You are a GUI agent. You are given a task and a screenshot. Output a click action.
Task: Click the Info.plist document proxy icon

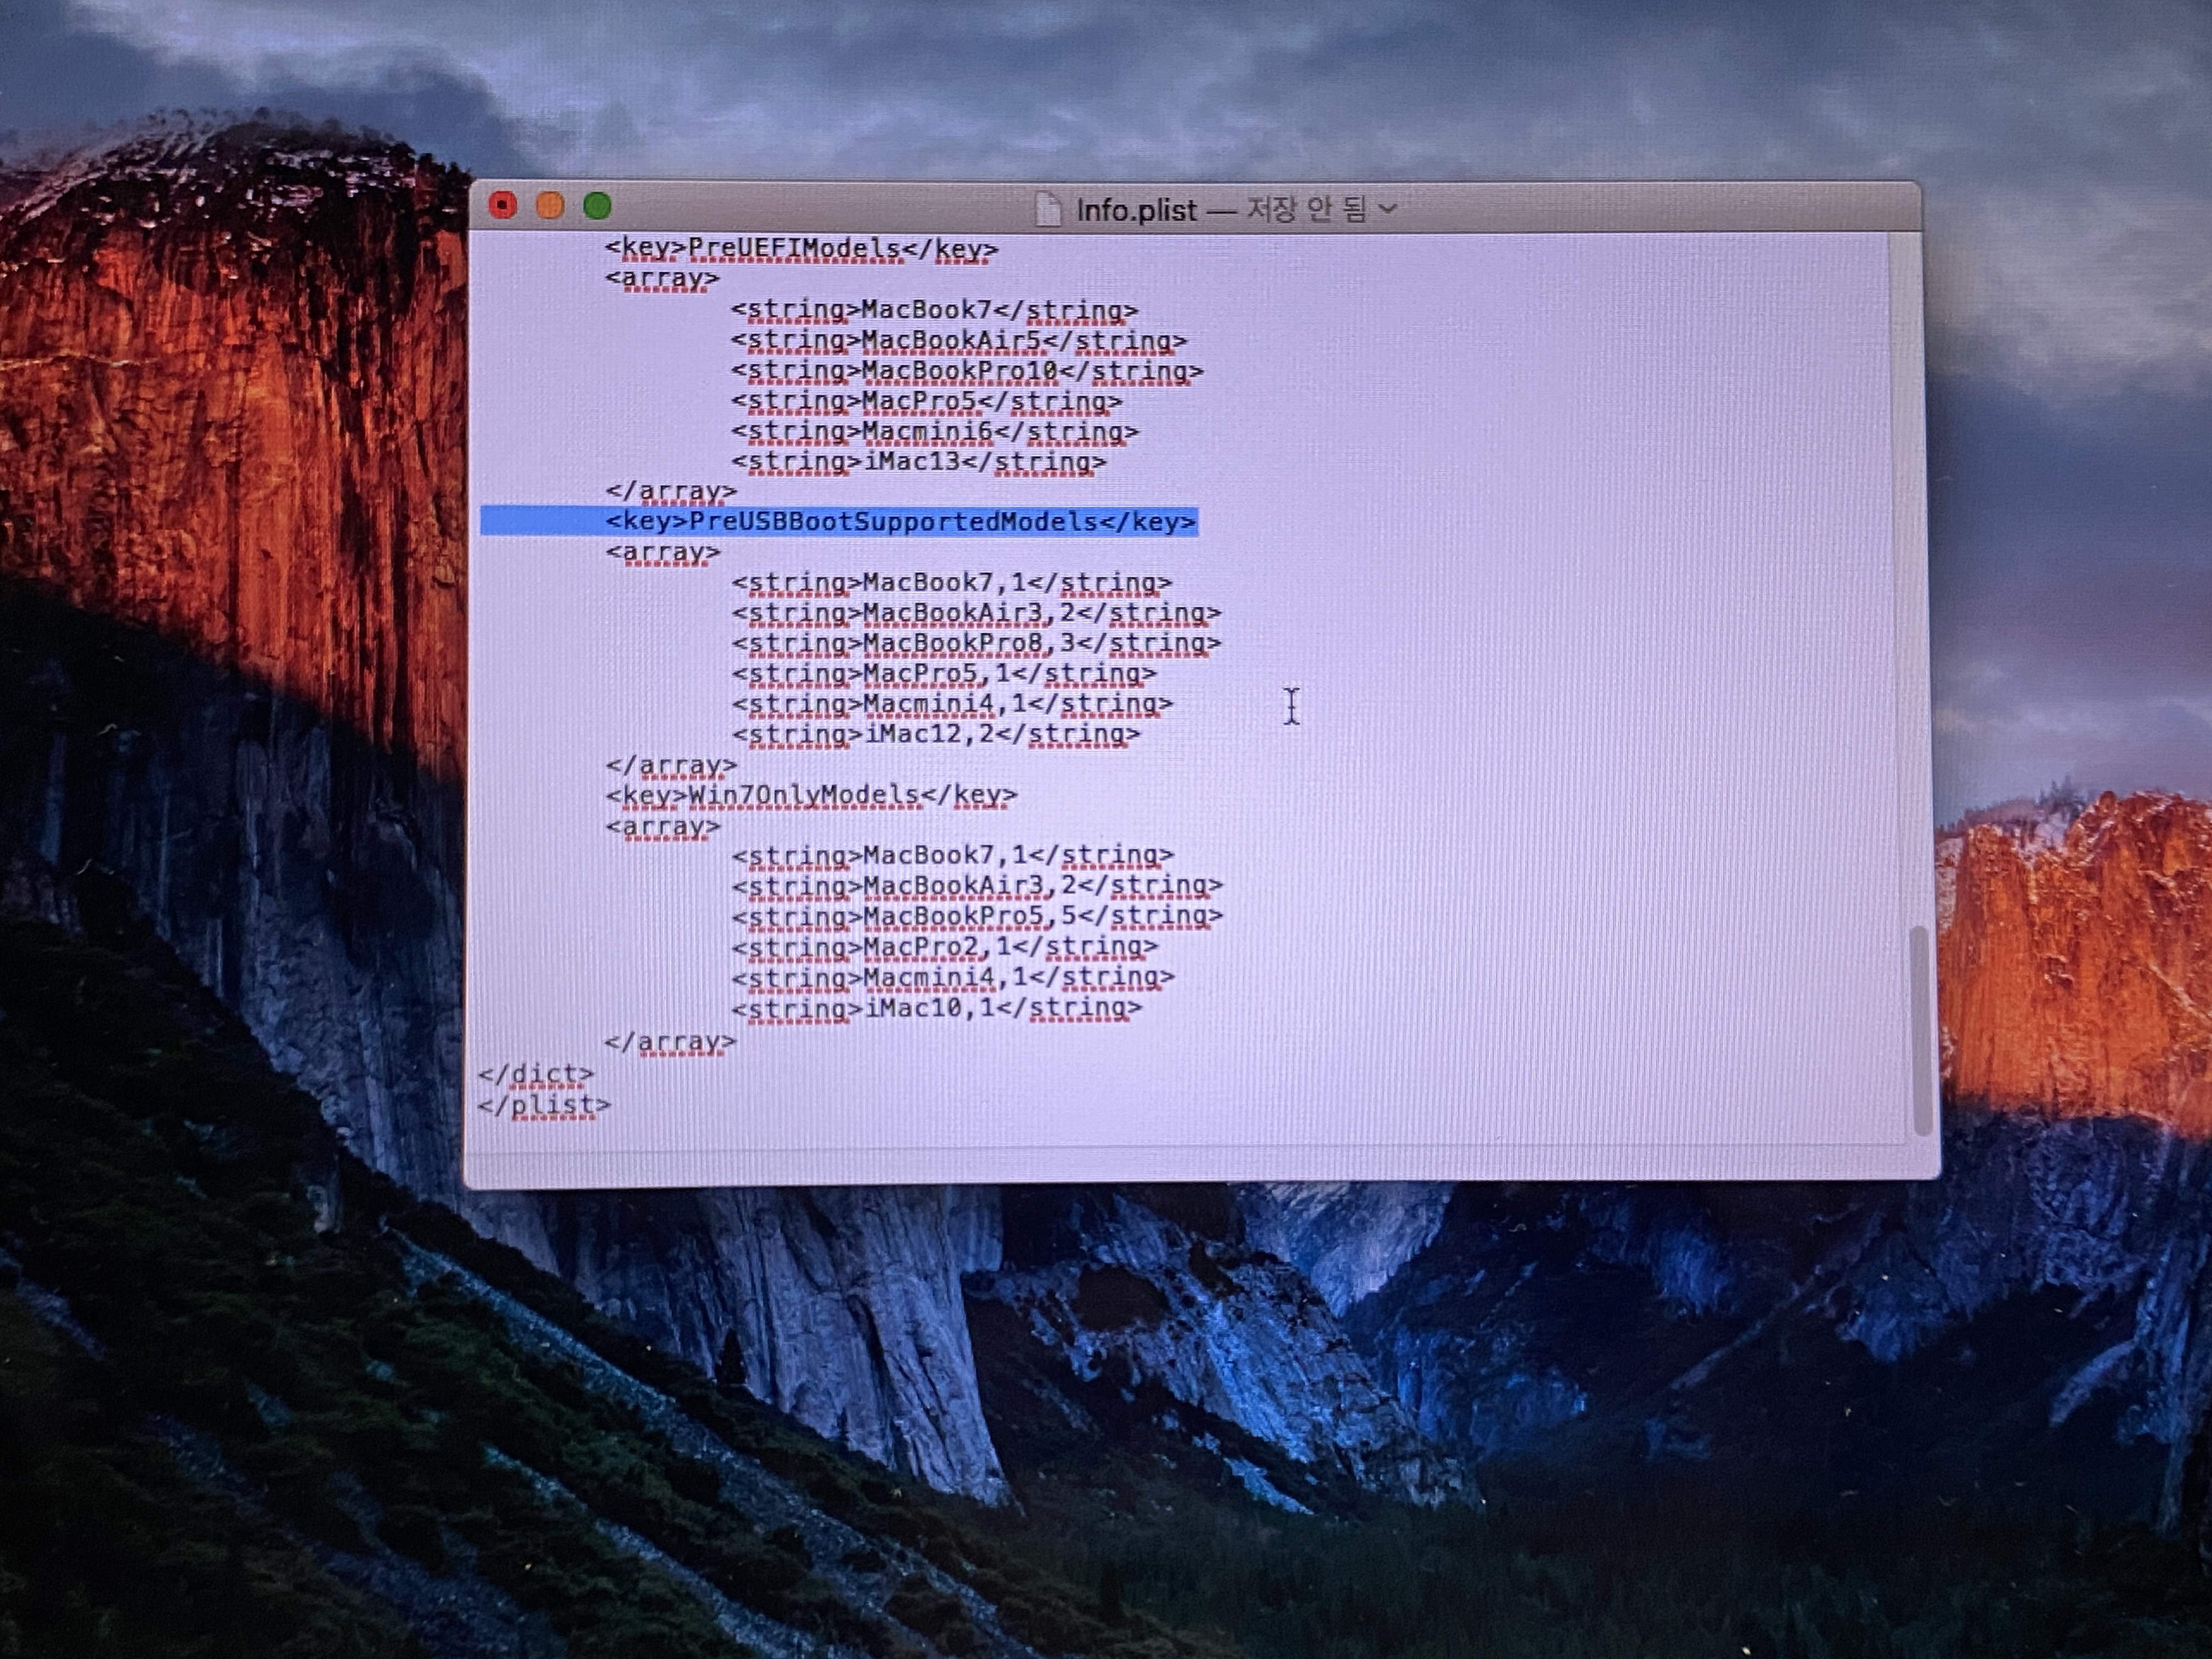coord(1047,210)
